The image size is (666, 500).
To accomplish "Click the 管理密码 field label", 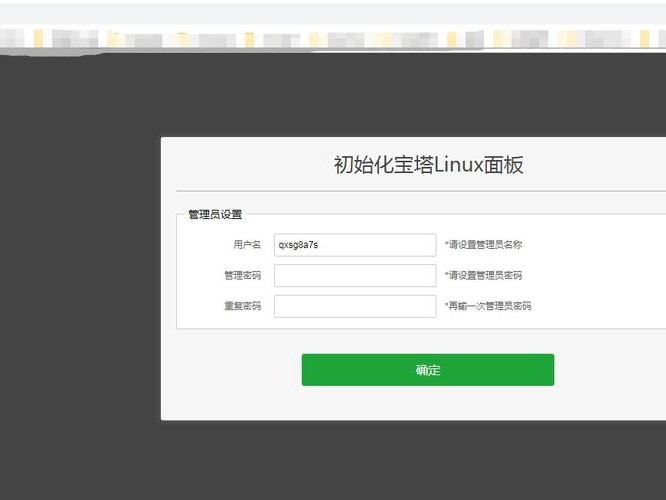I will [x=242, y=275].
